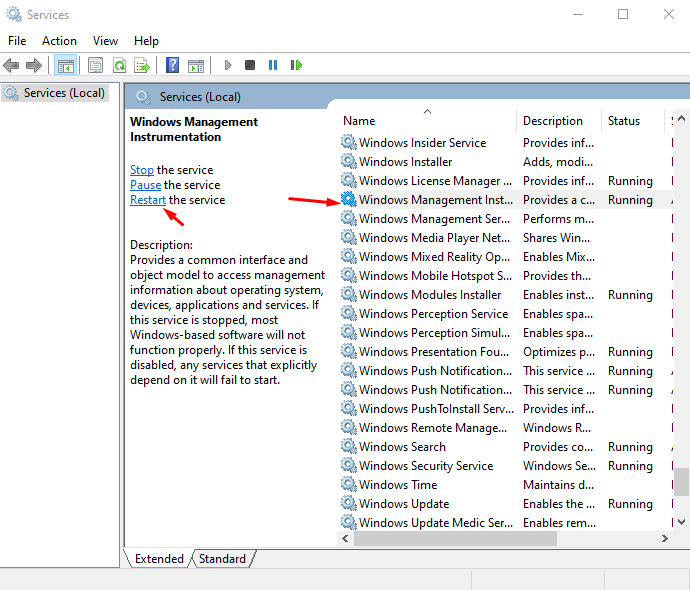Select the Windows Presentation Fou... row name

tap(434, 352)
